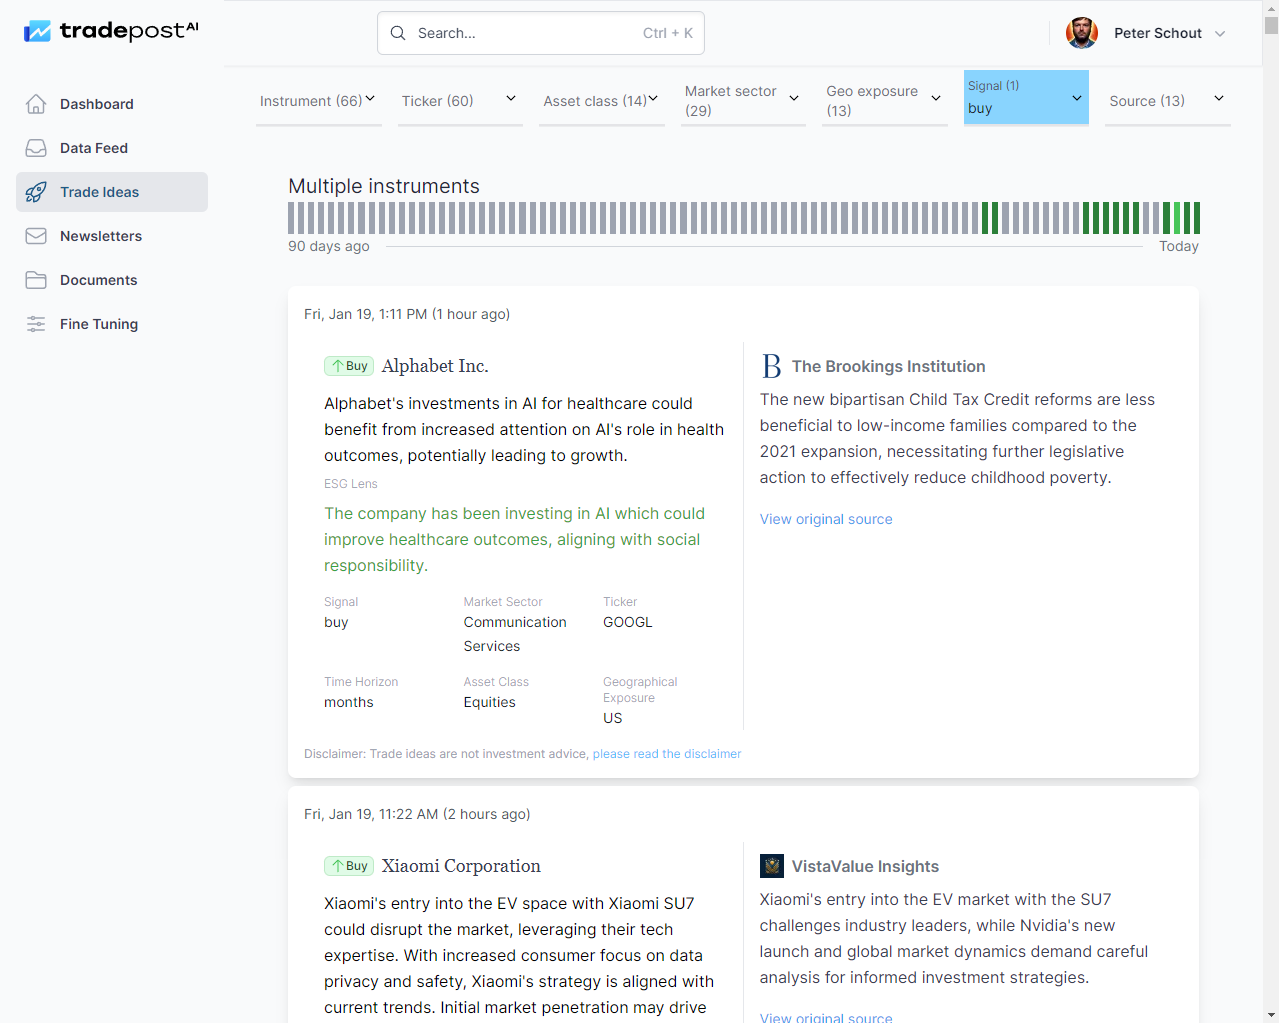Click The Brookings Institution source name
The height and width of the screenshot is (1023, 1279).
click(889, 366)
